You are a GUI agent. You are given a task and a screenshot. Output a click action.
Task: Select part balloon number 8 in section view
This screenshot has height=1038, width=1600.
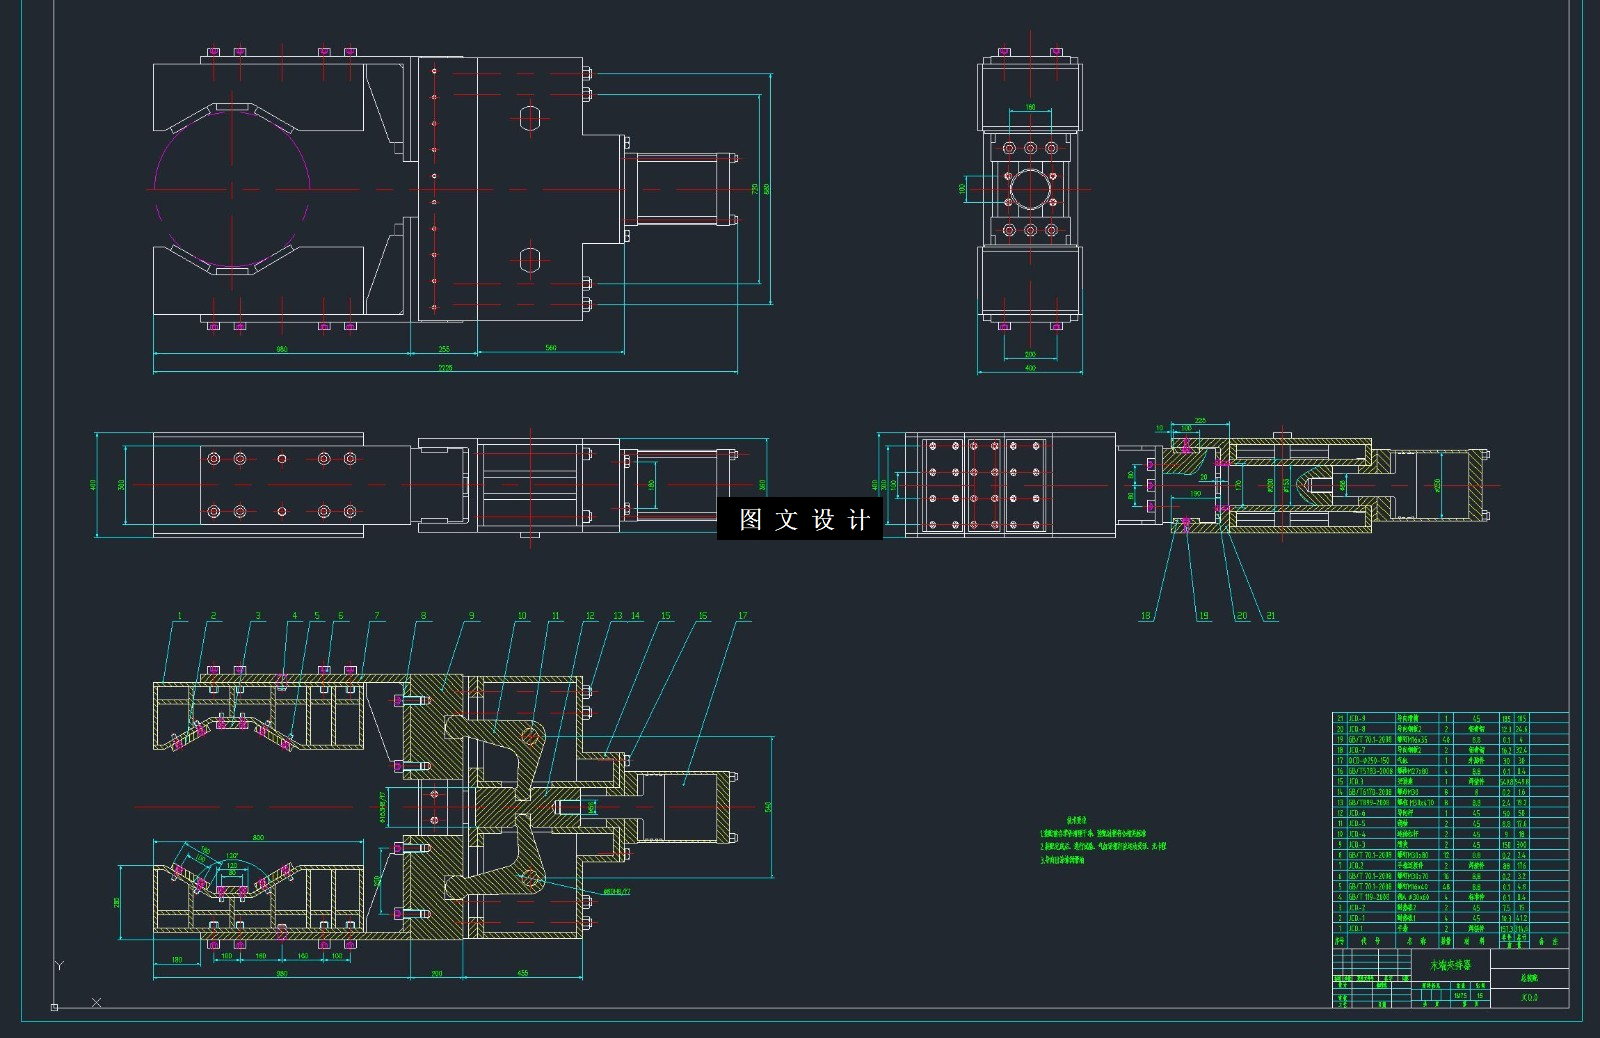(x=423, y=616)
